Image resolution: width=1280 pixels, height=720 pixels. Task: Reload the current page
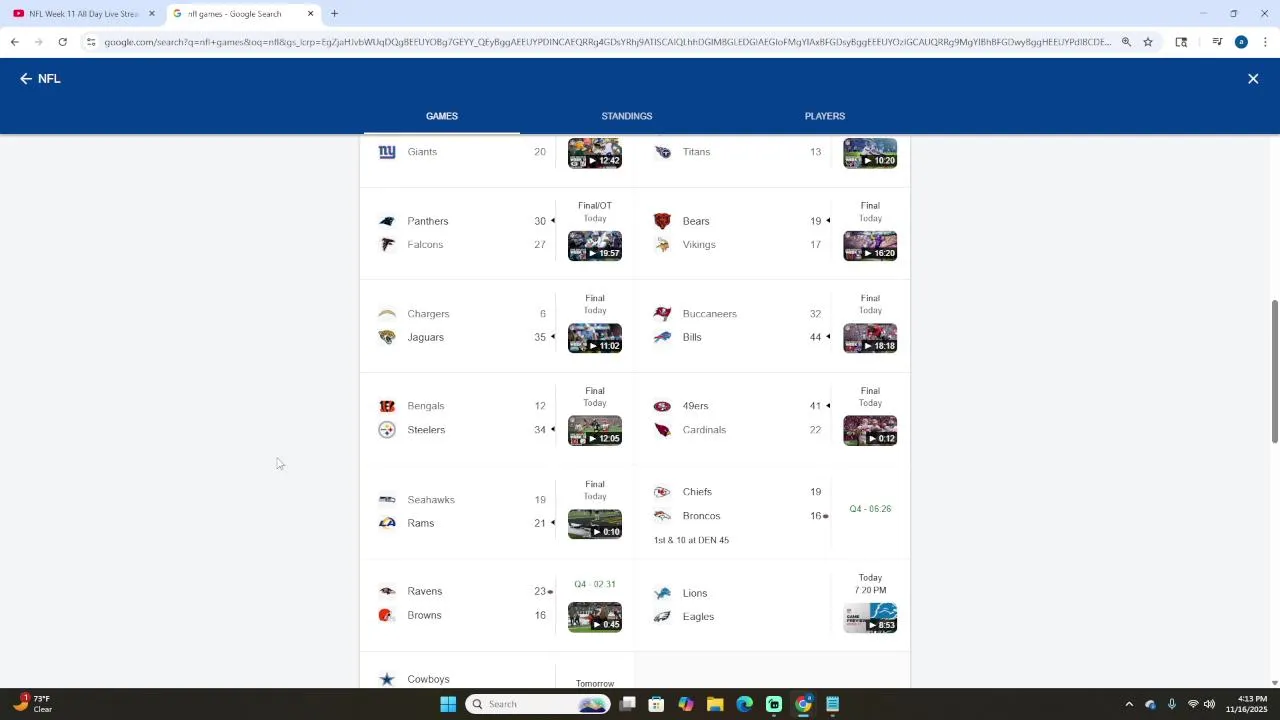[x=62, y=42]
